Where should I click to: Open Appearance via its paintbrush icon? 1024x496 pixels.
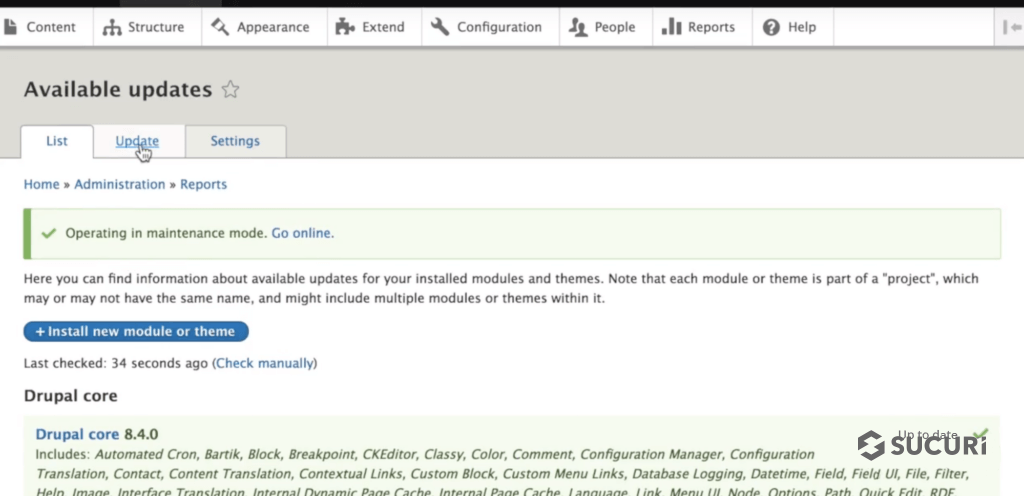click(220, 27)
